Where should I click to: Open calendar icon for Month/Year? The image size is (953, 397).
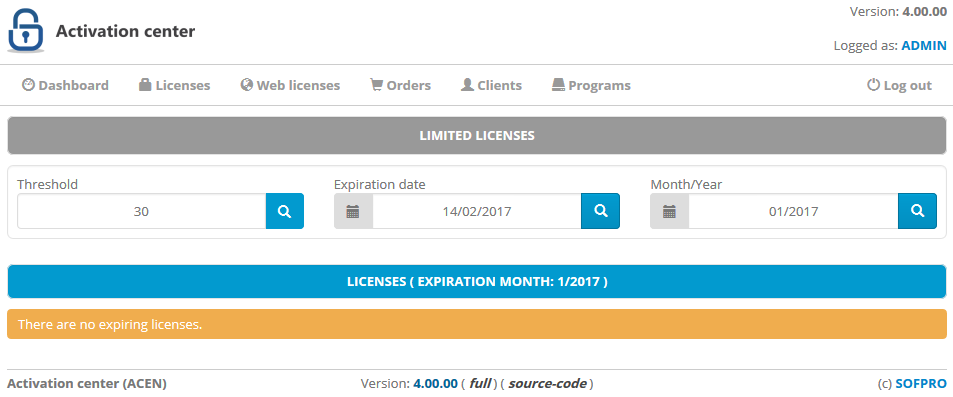click(x=669, y=211)
